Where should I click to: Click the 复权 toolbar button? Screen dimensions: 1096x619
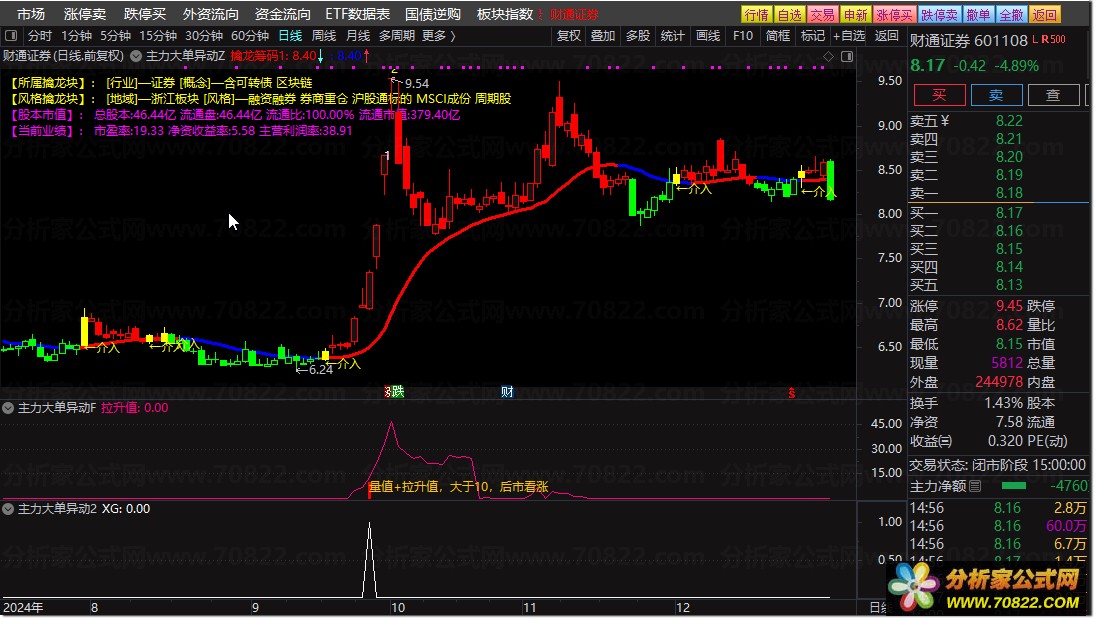[x=569, y=35]
